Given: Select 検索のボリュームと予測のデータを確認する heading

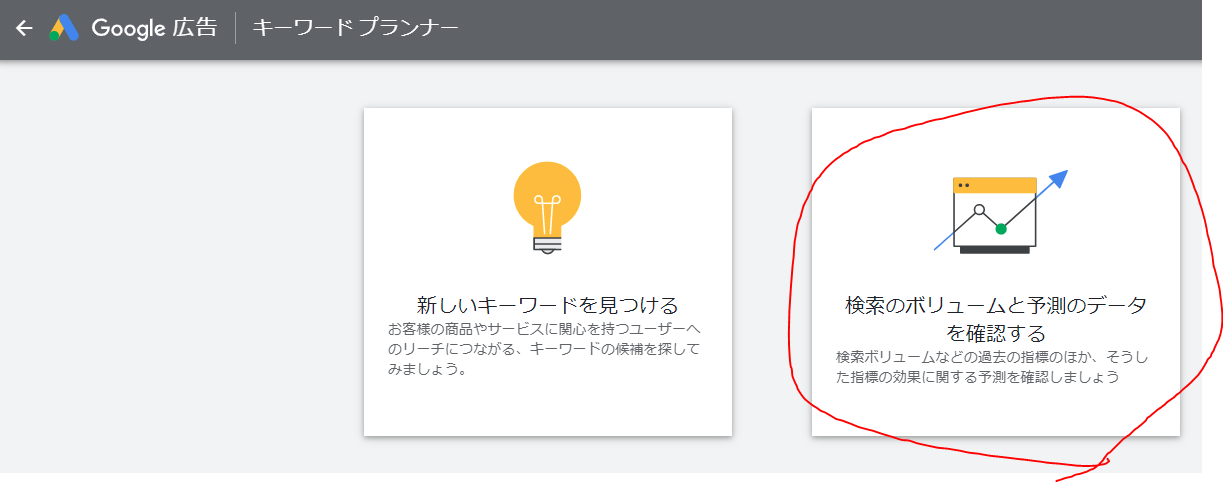Looking at the screenshot, I should pos(995,318).
